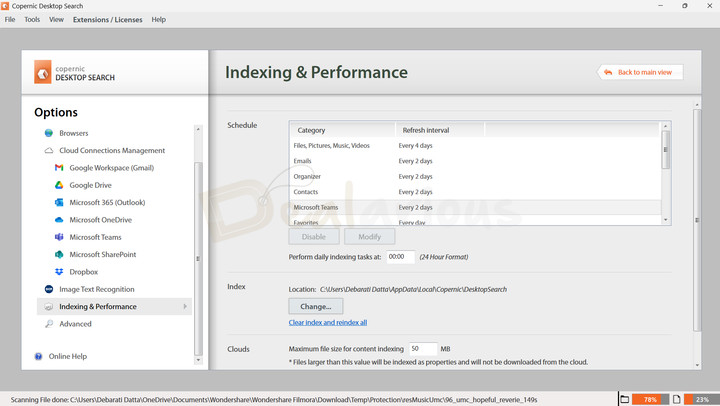Select Image Text Recognition option
Viewport: 720px width, 406px height.
tap(96, 289)
